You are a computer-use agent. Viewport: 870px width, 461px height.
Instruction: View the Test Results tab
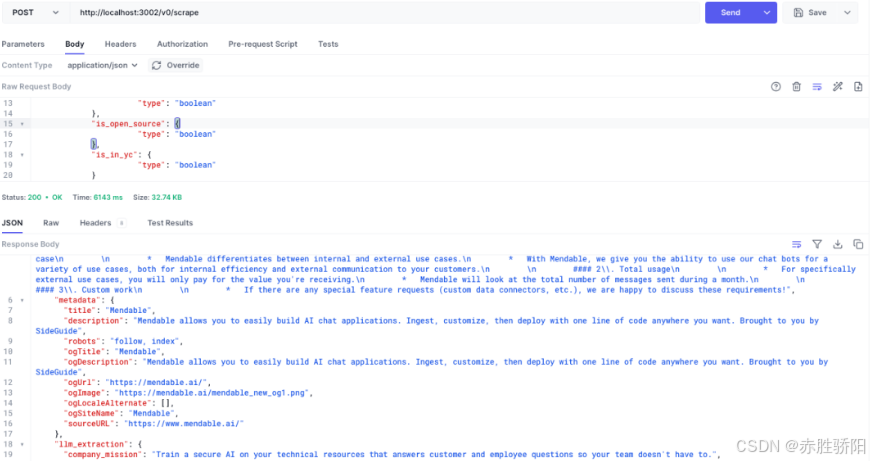pyautogui.click(x=170, y=222)
